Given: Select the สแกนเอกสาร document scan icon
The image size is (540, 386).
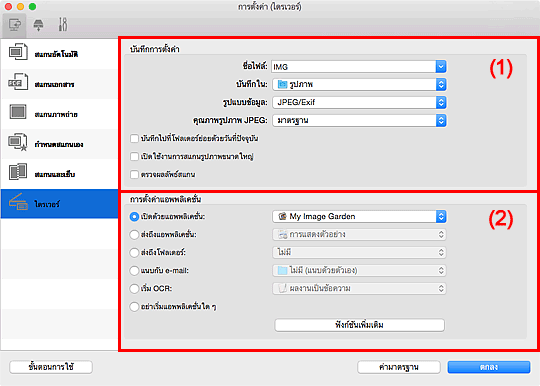Looking at the screenshot, I should click(18, 82).
